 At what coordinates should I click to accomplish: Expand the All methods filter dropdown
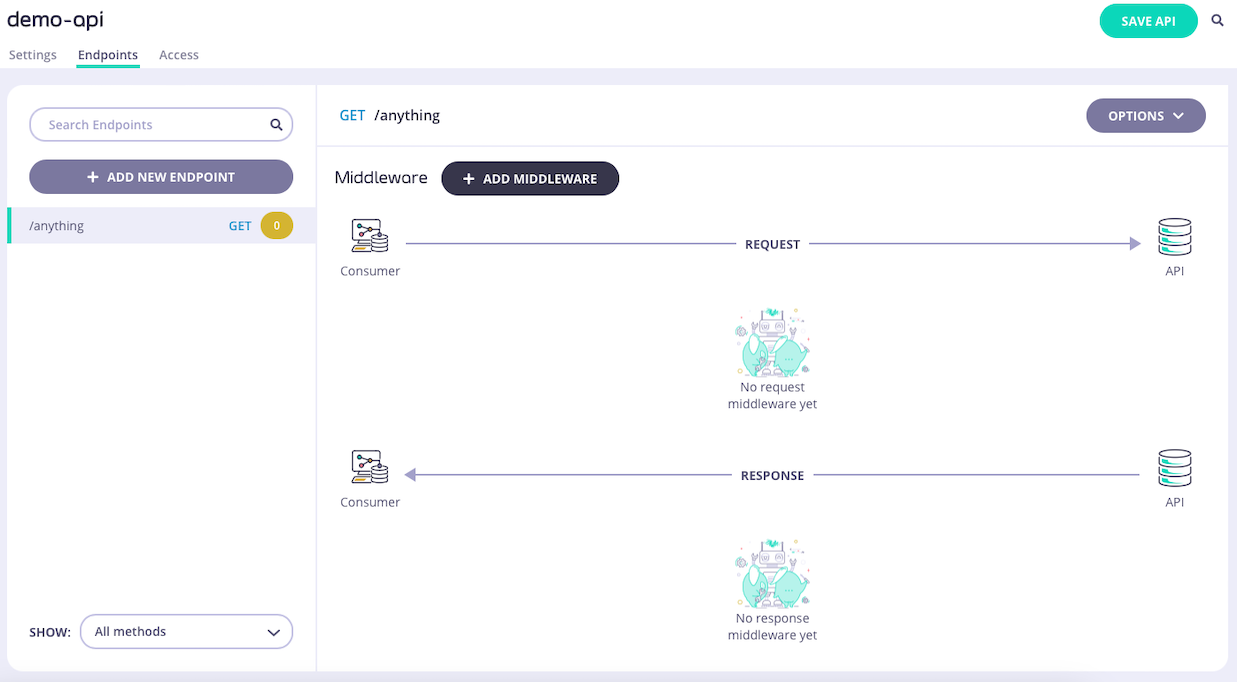point(186,632)
